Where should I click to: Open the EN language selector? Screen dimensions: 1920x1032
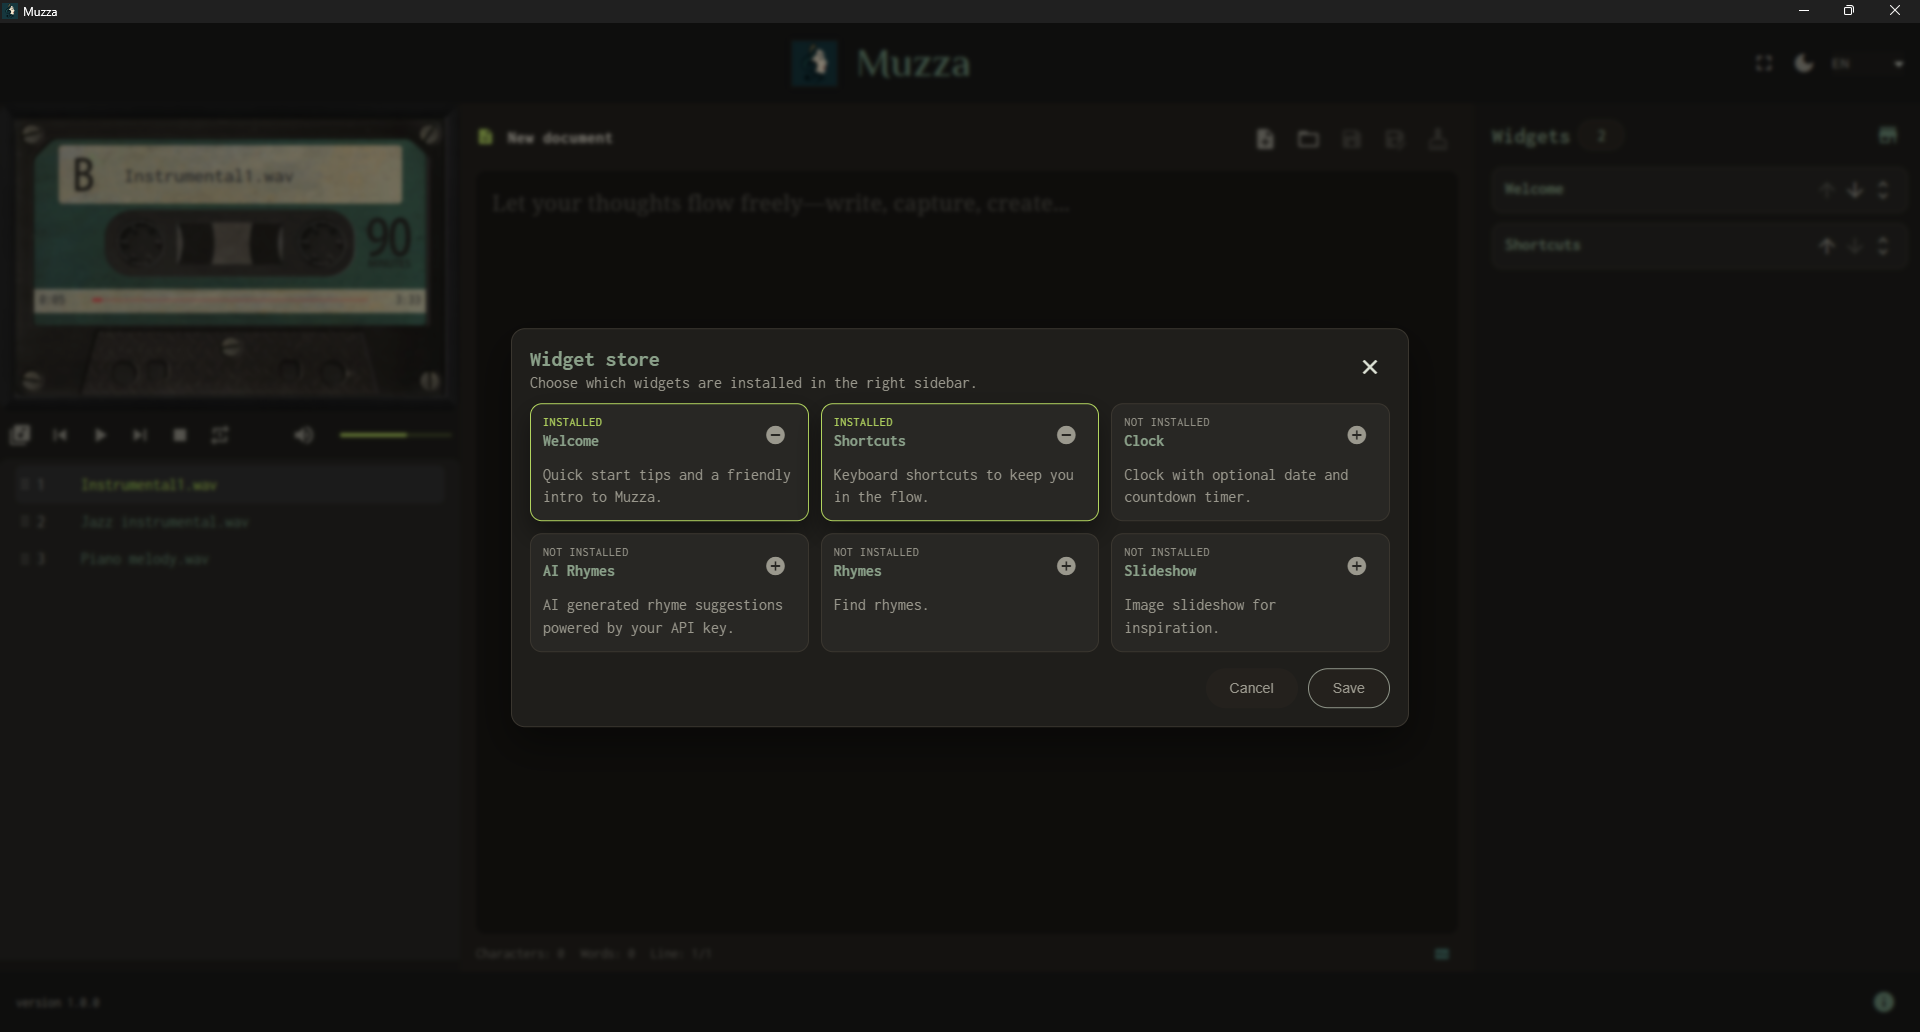[x=1841, y=63]
